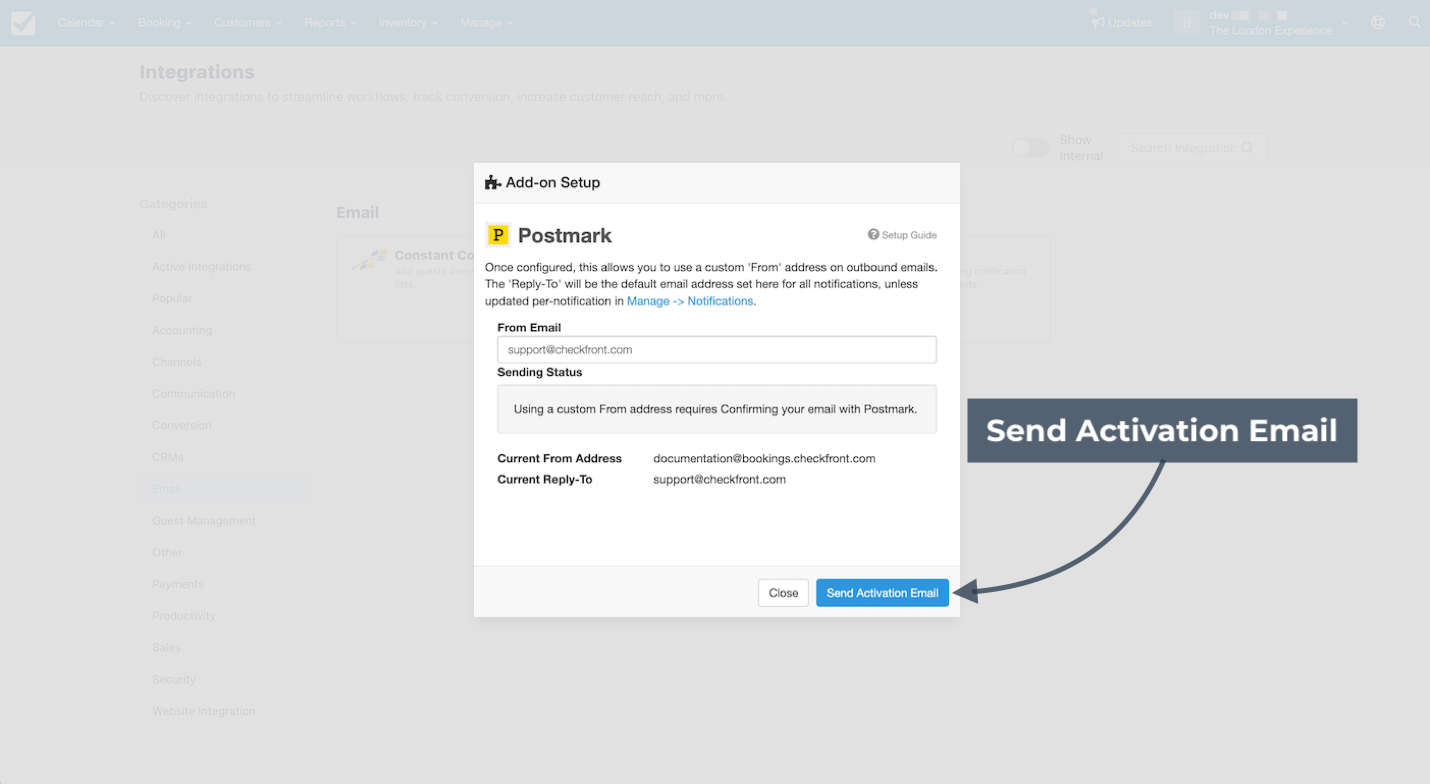Select the Communication category
The height and width of the screenshot is (784, 1430).
(x=194, y=394)
